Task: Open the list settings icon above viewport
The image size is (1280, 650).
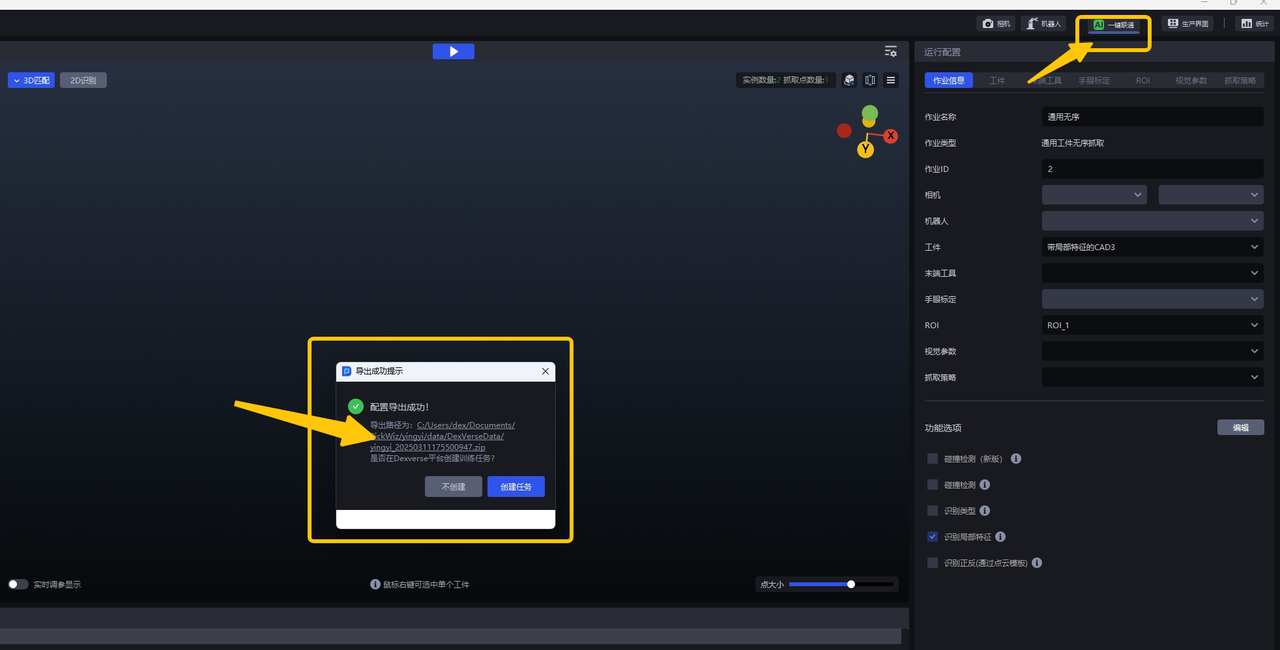Action: [890, 51]
